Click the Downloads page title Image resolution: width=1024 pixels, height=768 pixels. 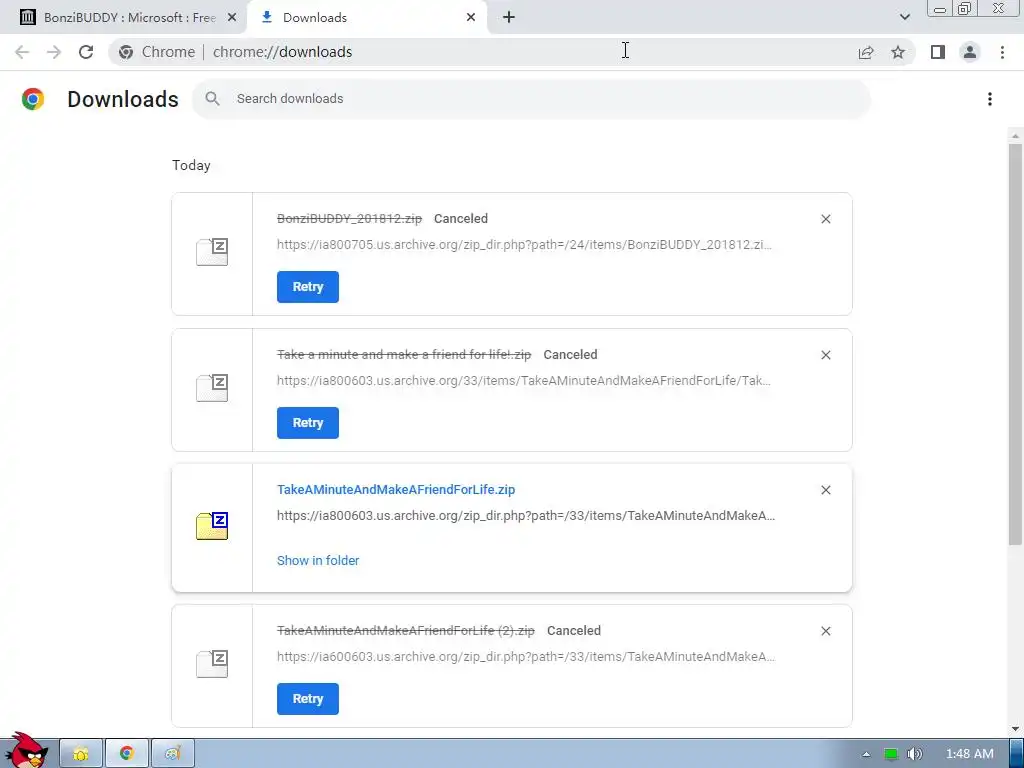click(123, 99)
